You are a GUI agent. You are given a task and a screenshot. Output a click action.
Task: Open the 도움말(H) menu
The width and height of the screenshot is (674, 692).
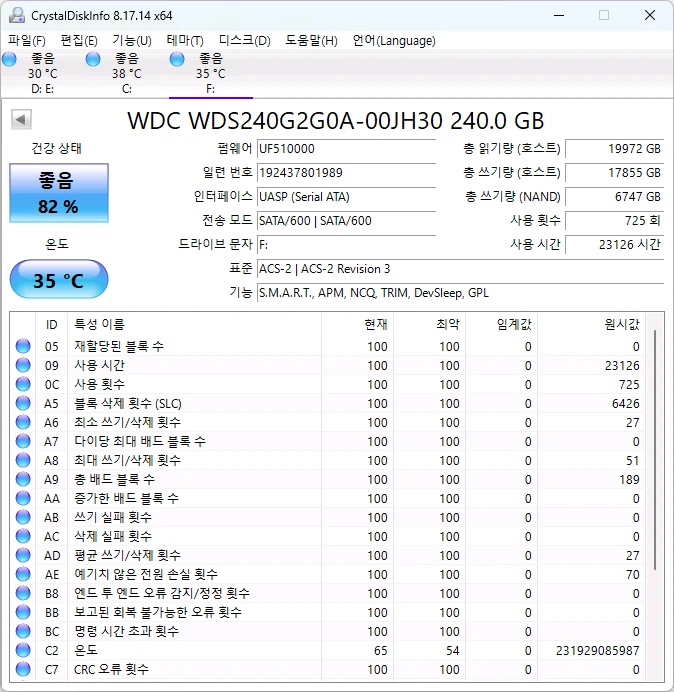[x=311, y=41]
